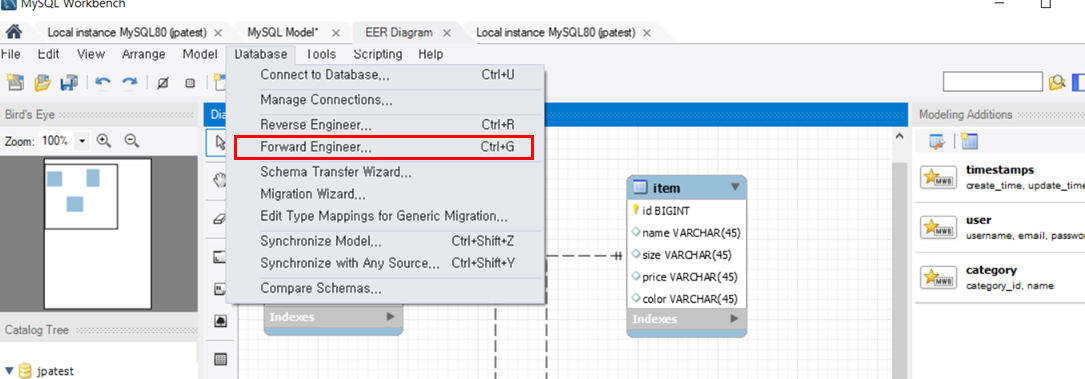Create a new model file from toolbar
1085x379 pixels.
pyautogui.click(x=15, y=83)
